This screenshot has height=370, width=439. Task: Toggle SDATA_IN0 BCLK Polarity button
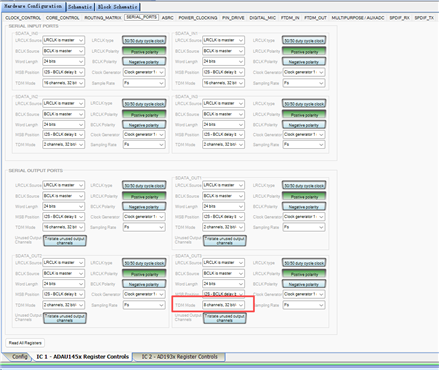144,62
